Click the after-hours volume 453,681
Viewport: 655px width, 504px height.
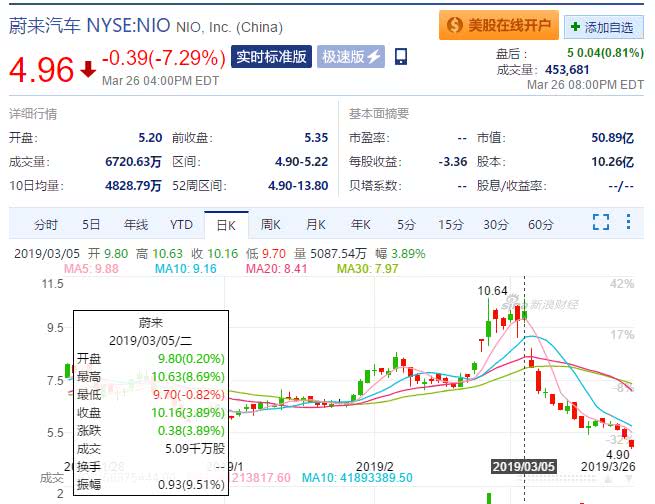point(567,70)
